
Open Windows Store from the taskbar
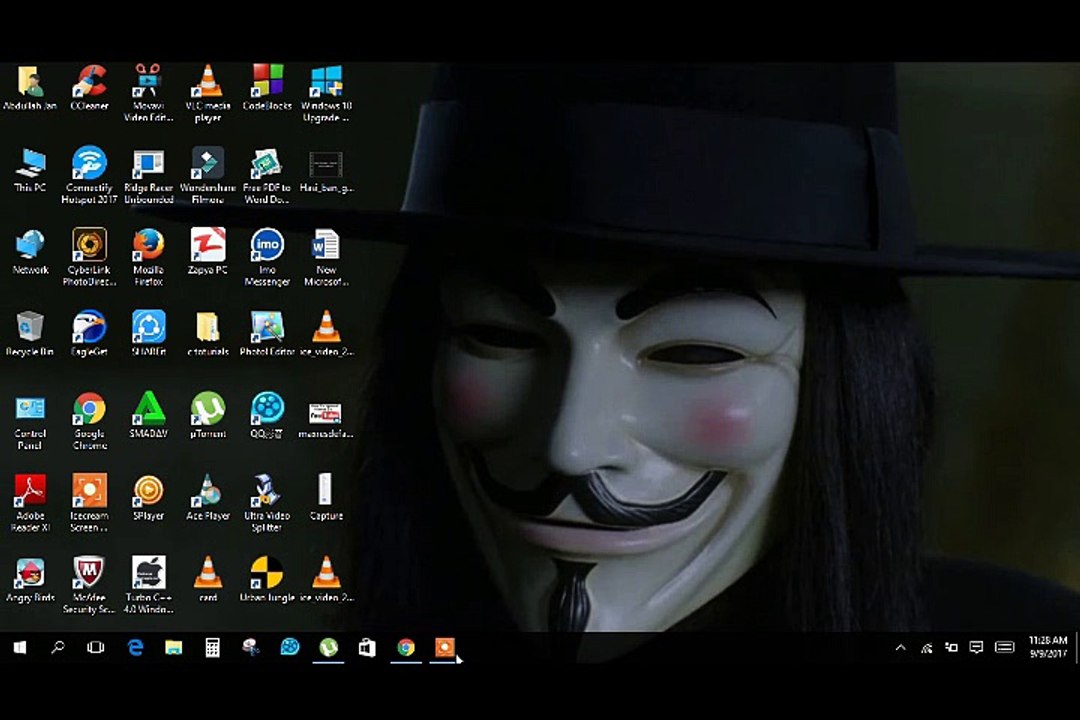[367, 648]
